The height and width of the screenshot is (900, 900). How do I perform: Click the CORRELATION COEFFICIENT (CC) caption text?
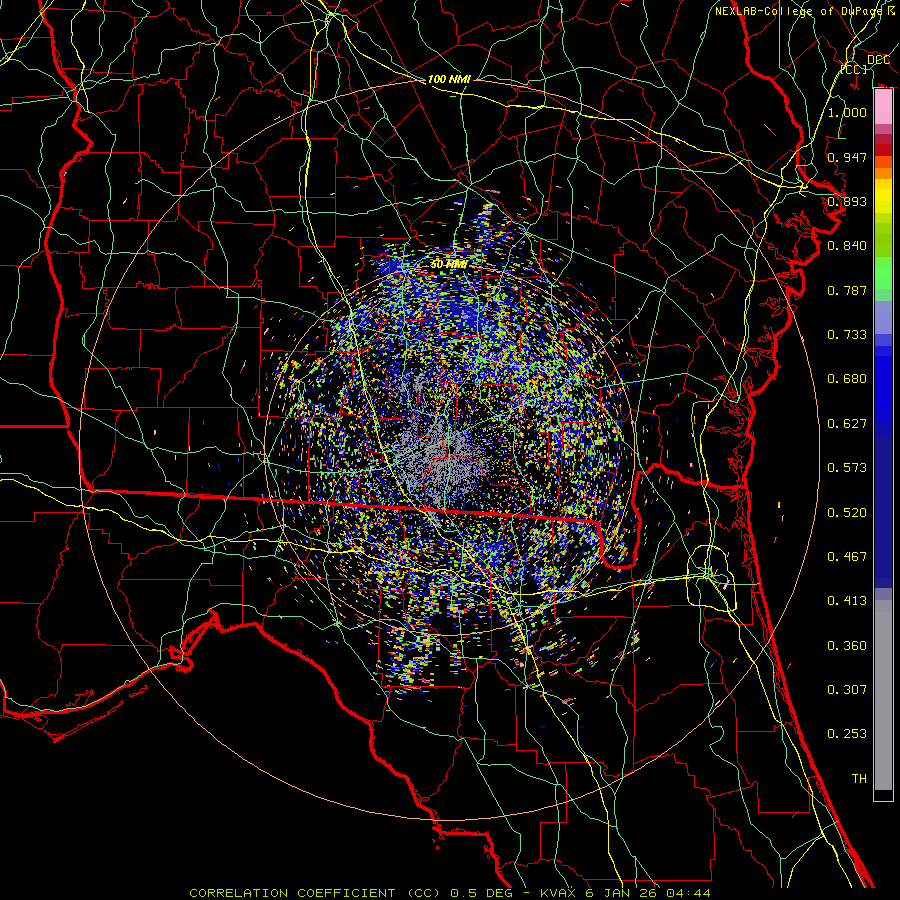coord(315,893)
